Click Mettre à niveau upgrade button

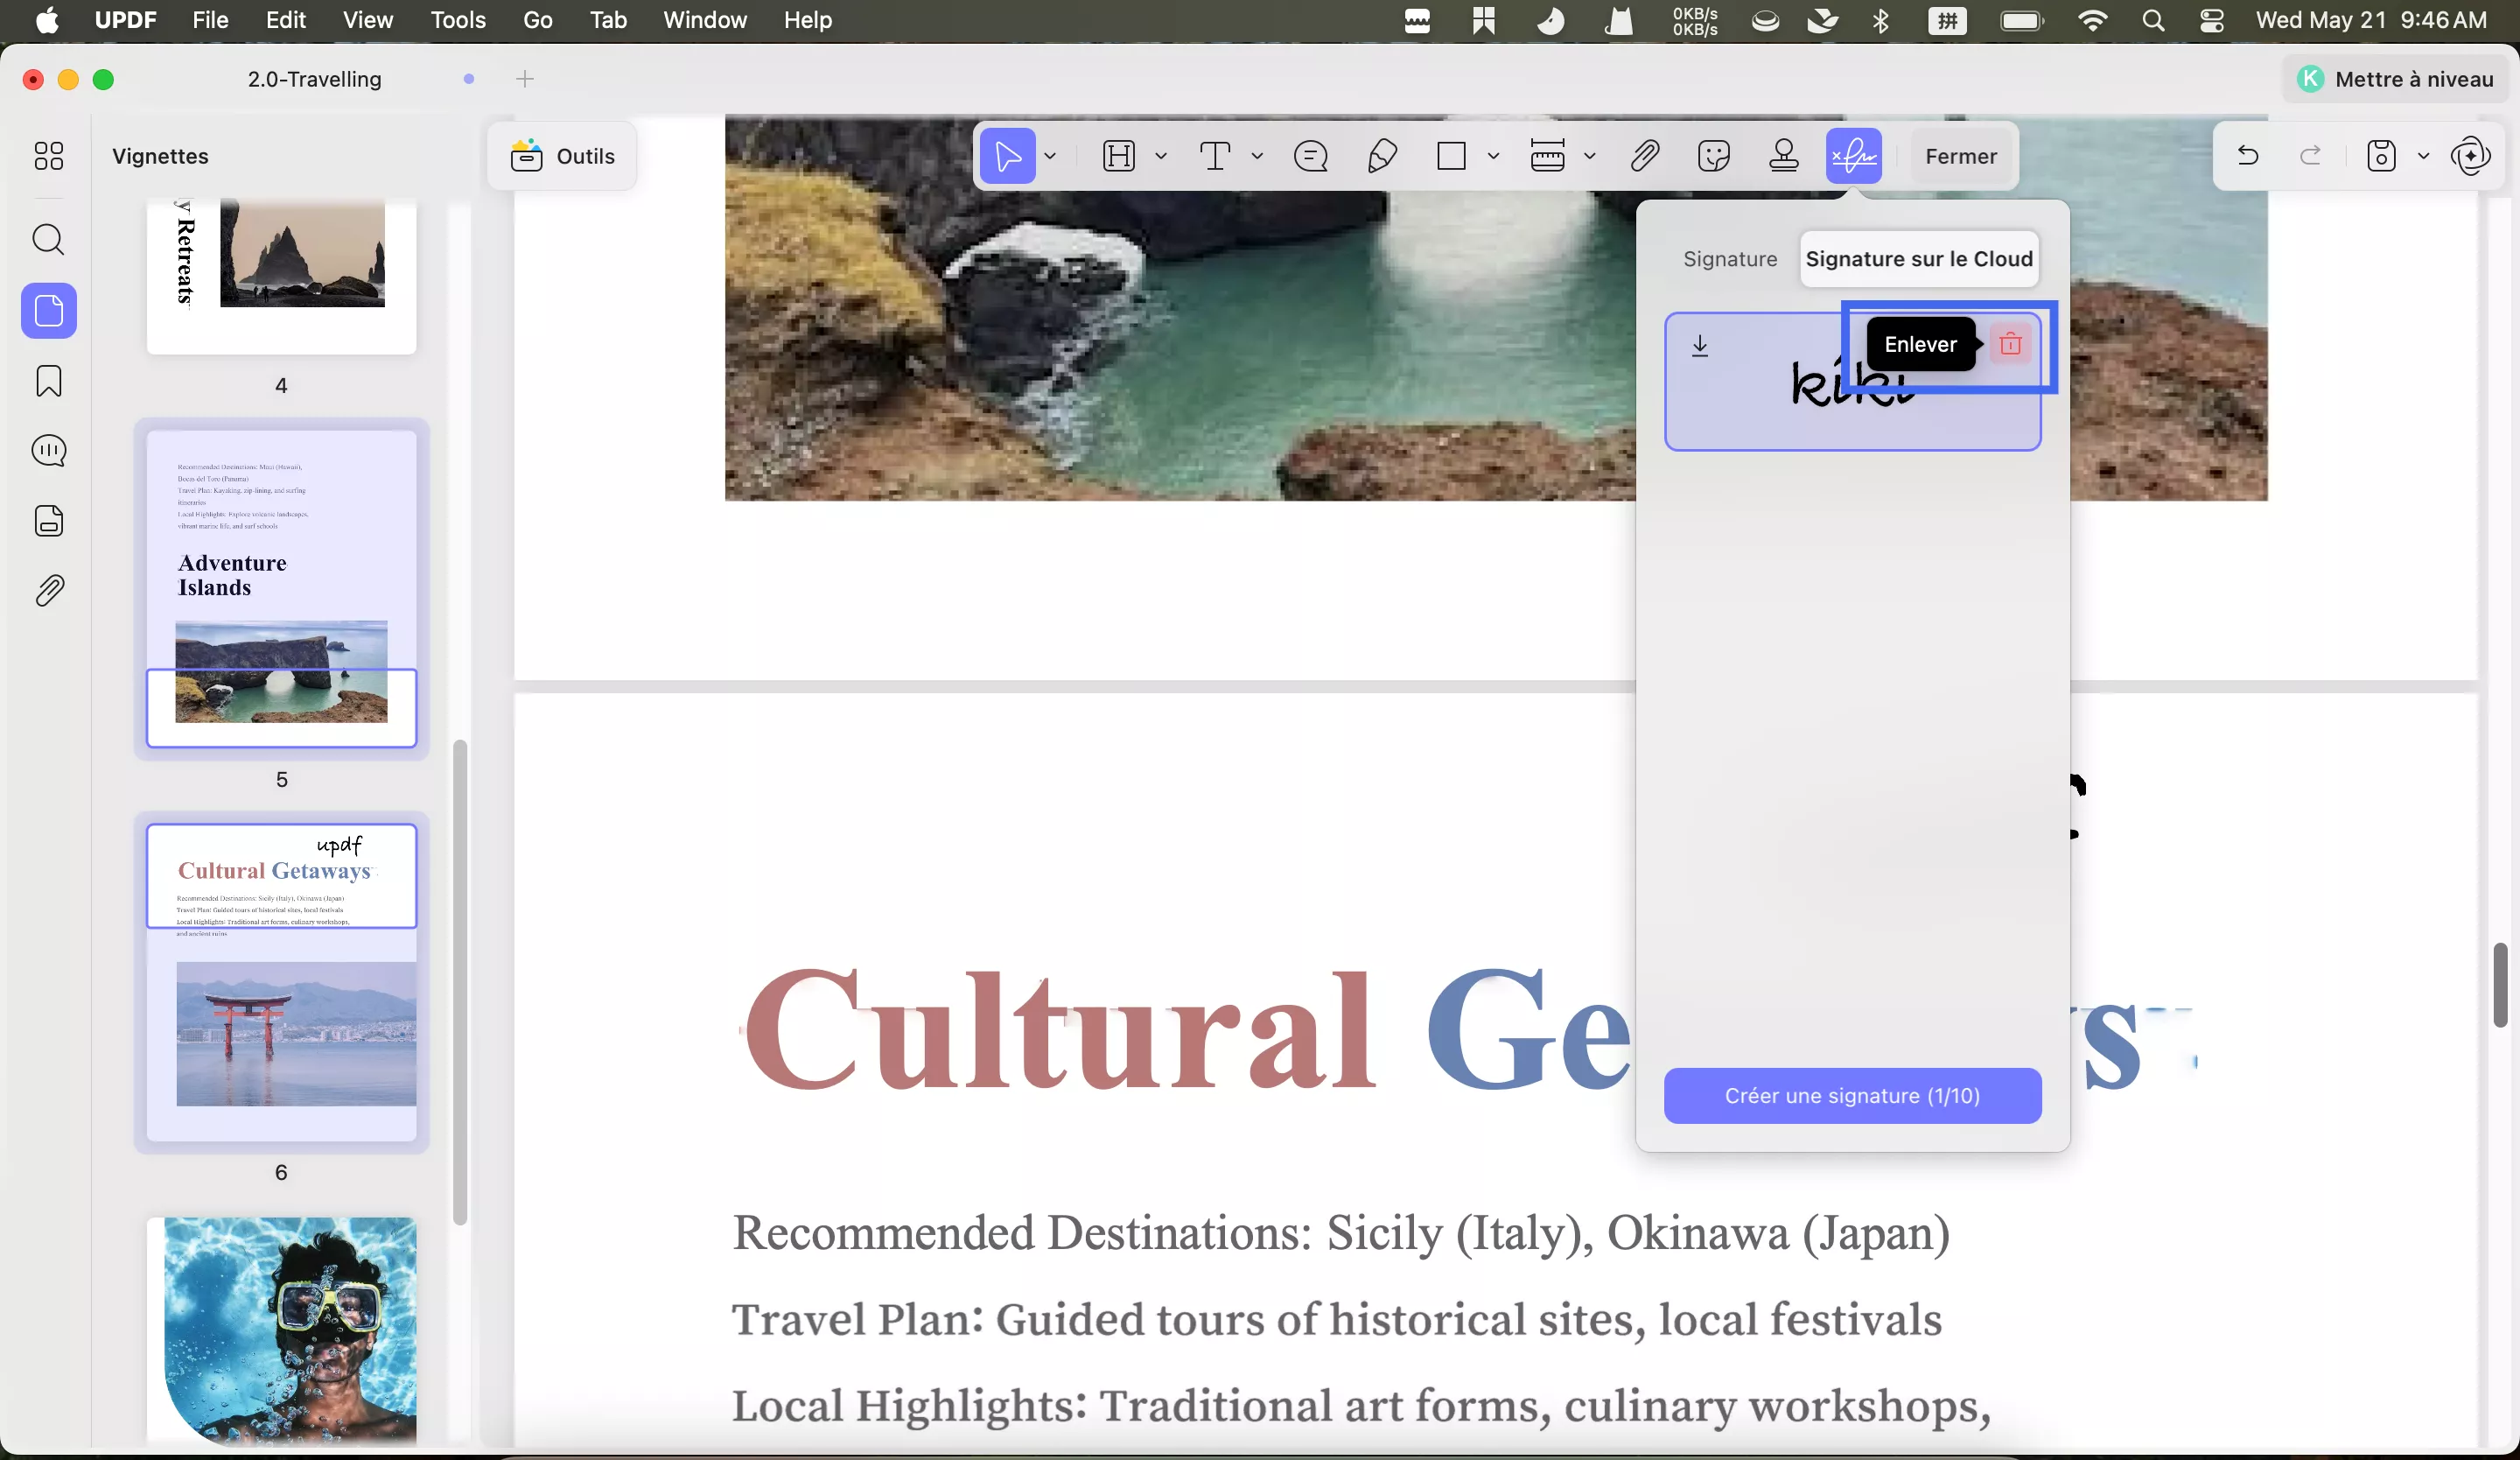pyautogui.click(x=2395, y=79)
